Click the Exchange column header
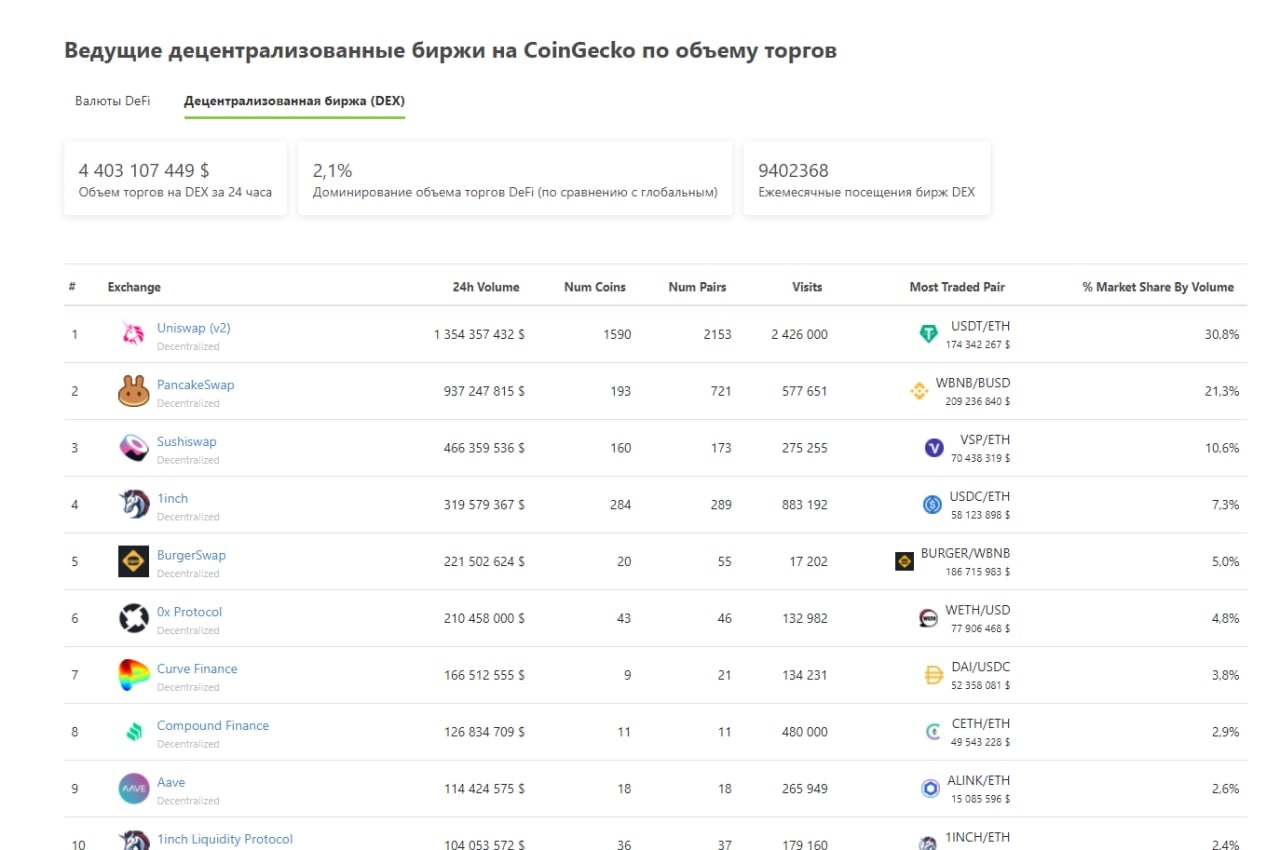 [134, 287]
